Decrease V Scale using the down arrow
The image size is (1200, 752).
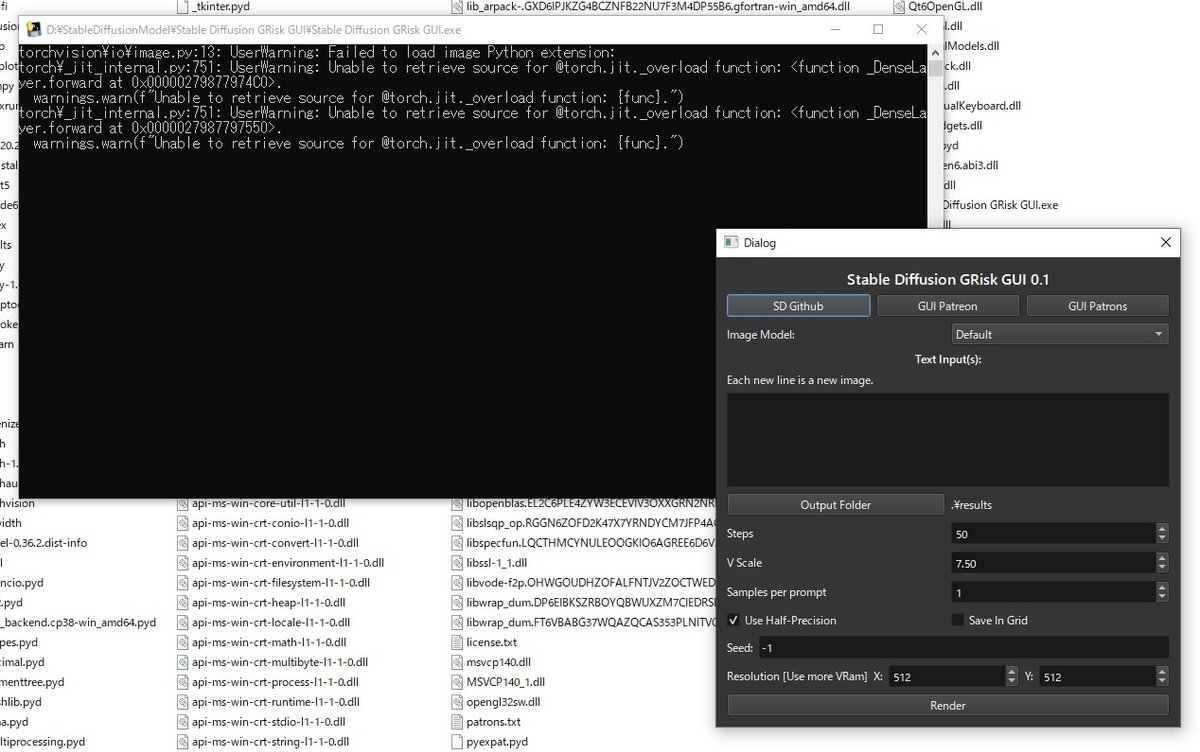(1162, 567)
